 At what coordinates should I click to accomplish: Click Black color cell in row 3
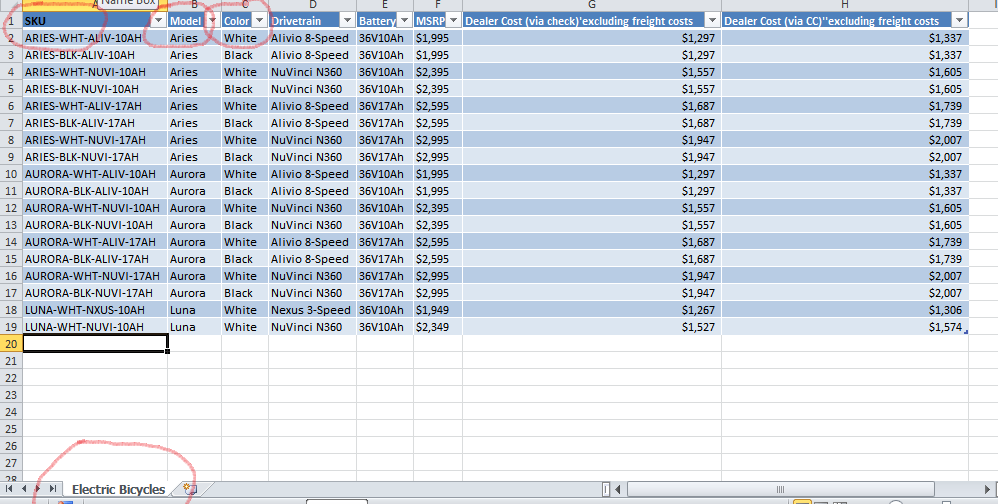(245, 55)
